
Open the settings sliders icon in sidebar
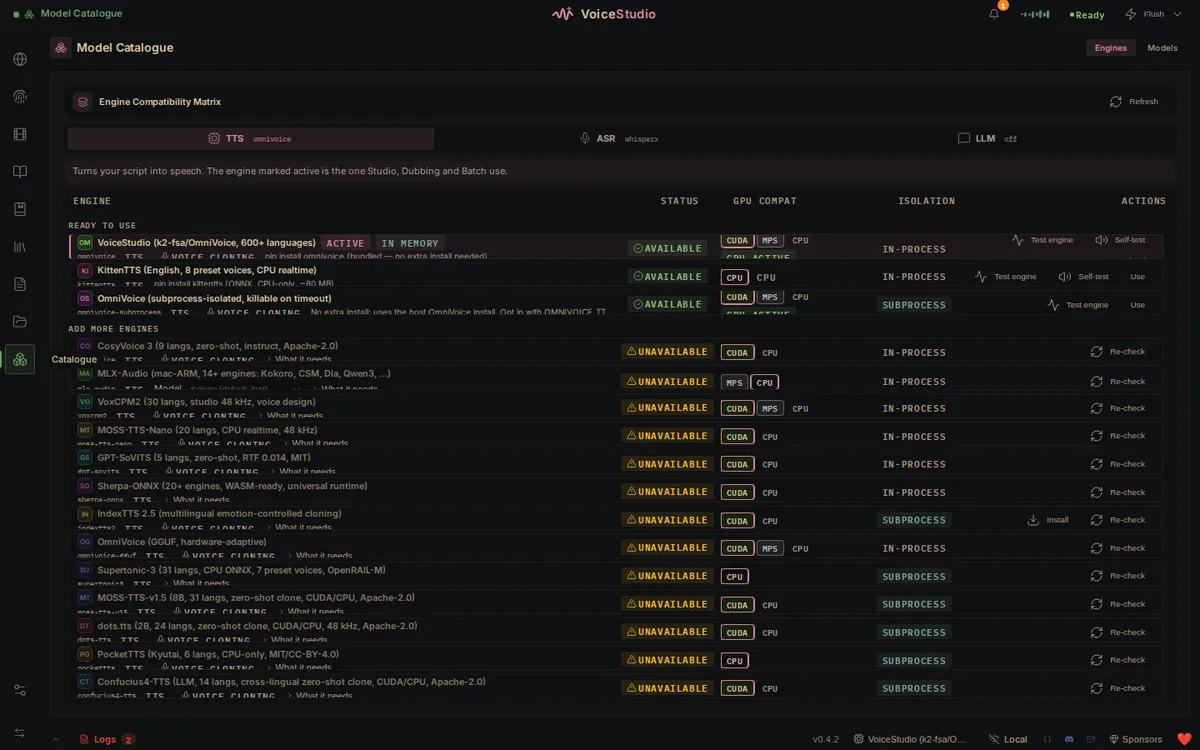coord(20,690)
